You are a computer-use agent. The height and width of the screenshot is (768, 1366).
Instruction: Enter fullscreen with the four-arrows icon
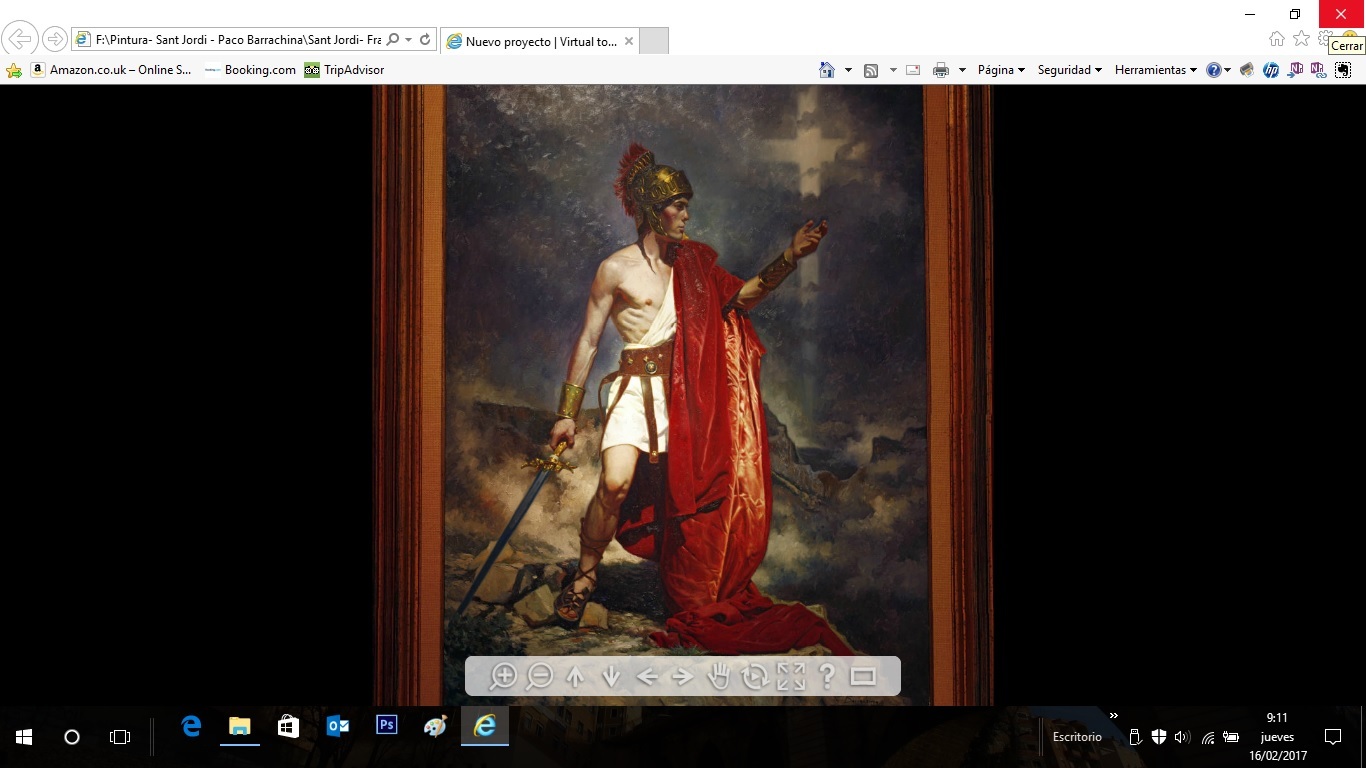pos(791,677)
